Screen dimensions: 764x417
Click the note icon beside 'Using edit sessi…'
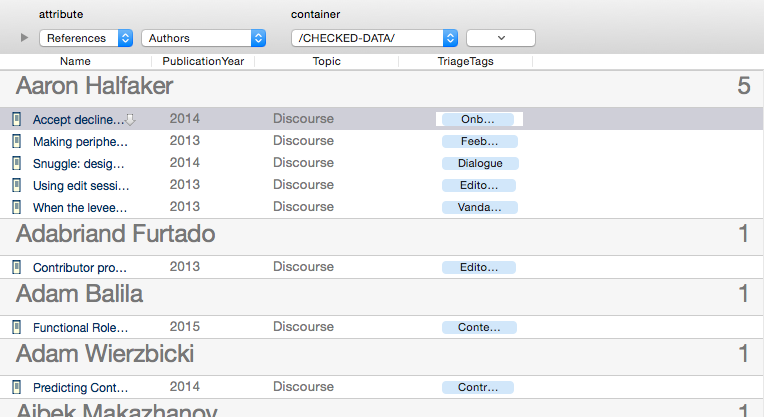16,185
